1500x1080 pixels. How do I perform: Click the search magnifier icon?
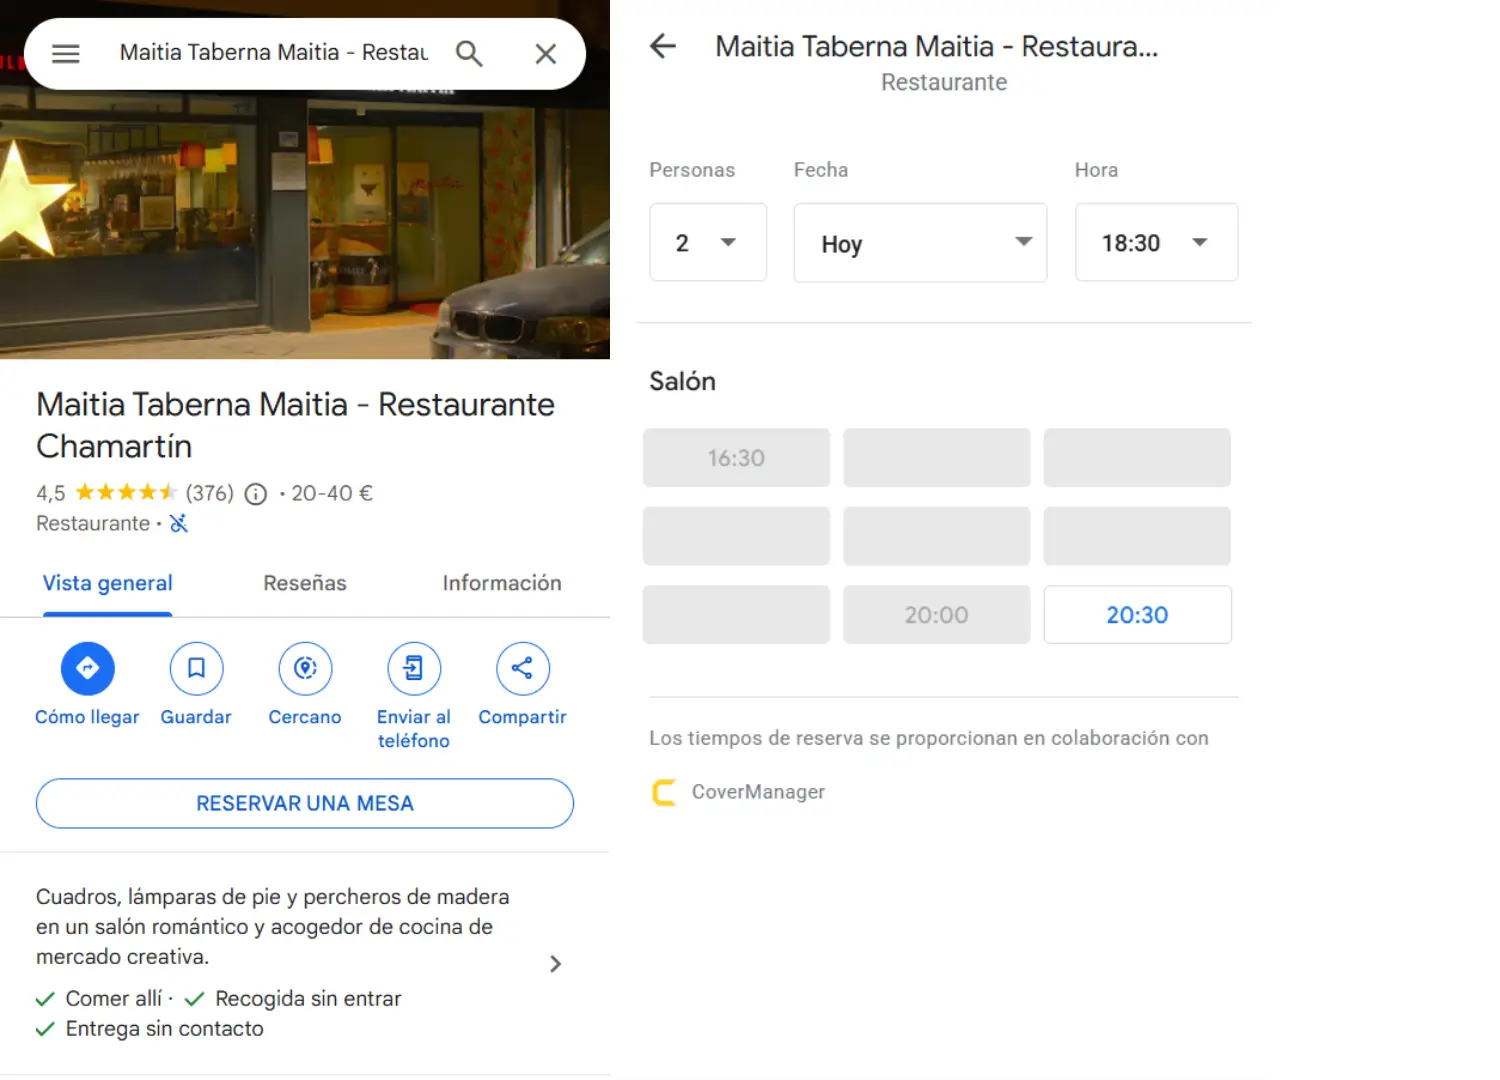[x=468, y=54]
